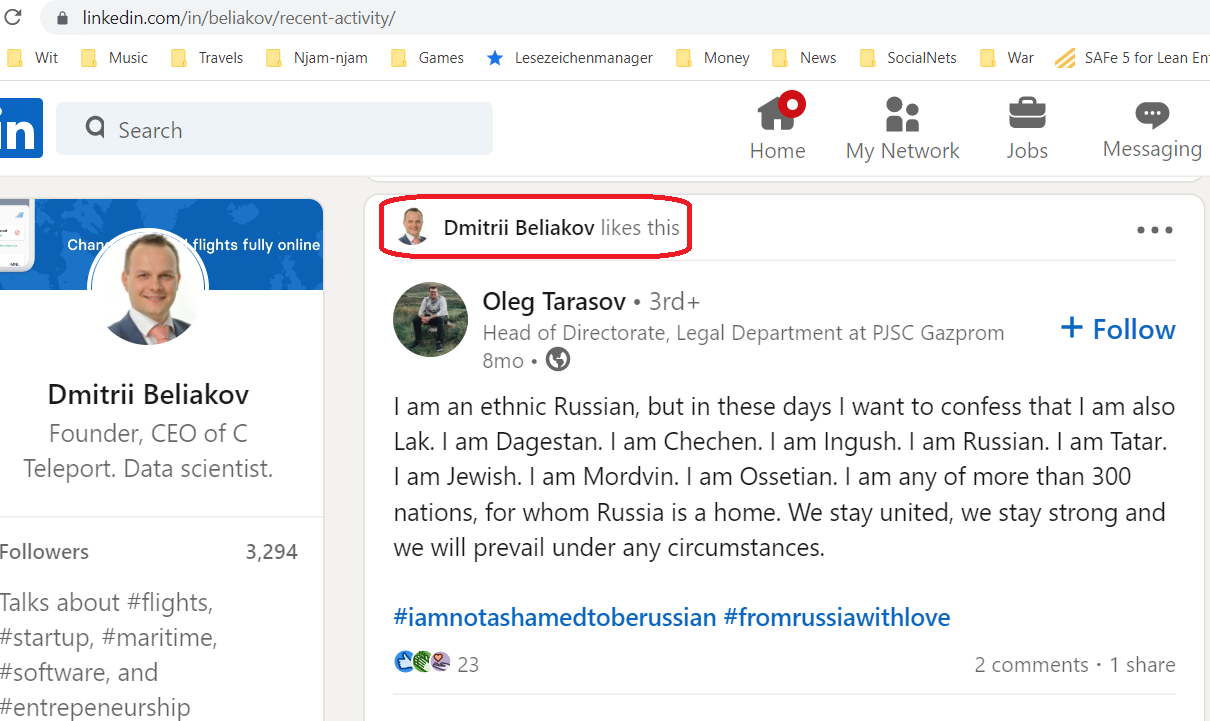Open the Njam-njam bookmarks folder

(317, 58)
